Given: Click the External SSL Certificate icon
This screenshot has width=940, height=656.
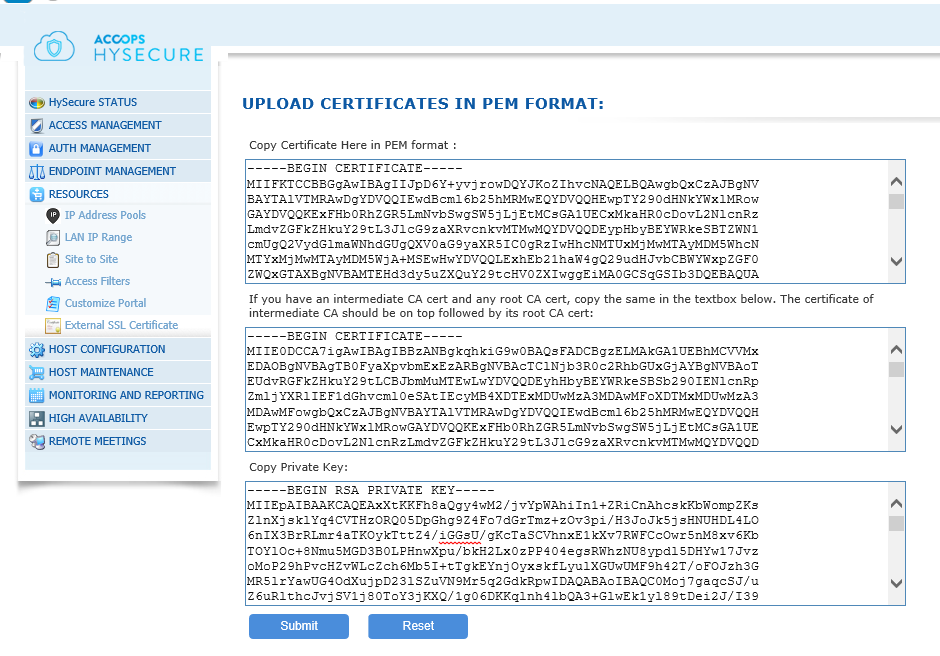Looking at the screenshot, I should (52, 325).
